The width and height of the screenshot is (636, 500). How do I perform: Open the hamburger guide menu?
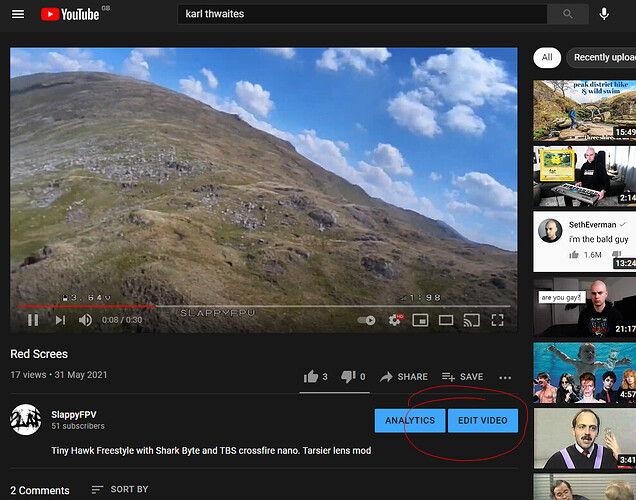point(18,14)
